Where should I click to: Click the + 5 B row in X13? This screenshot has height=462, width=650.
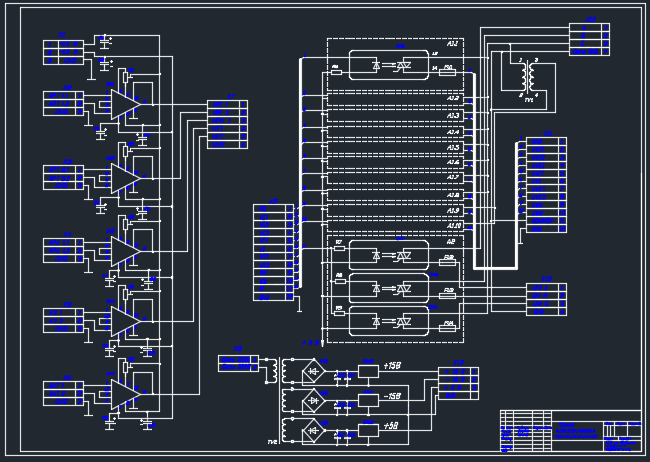point(458,387)
